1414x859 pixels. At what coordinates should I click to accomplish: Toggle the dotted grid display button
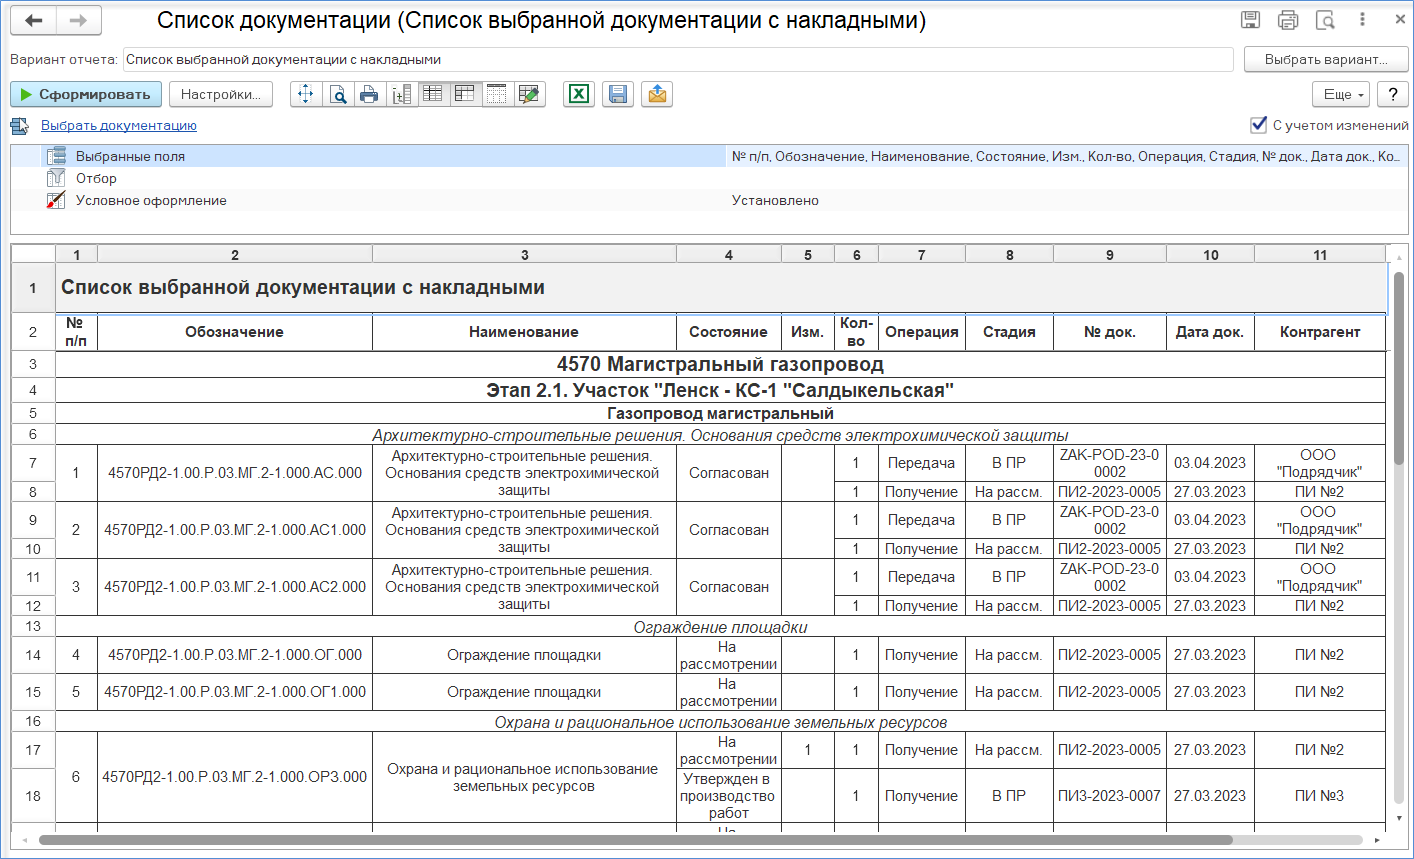[x=497, y=94]
